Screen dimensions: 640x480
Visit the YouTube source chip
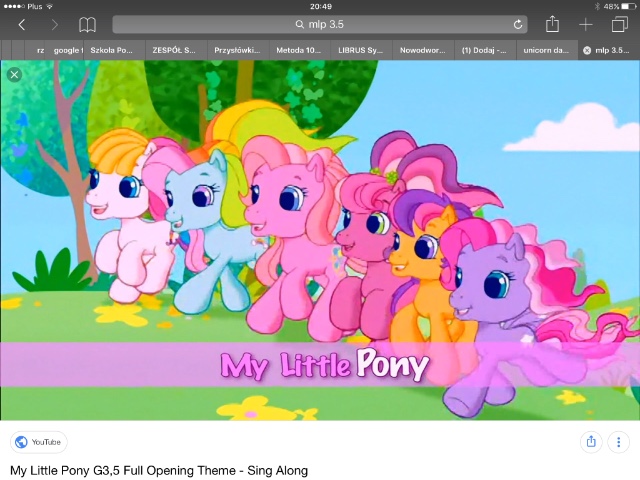39,441
